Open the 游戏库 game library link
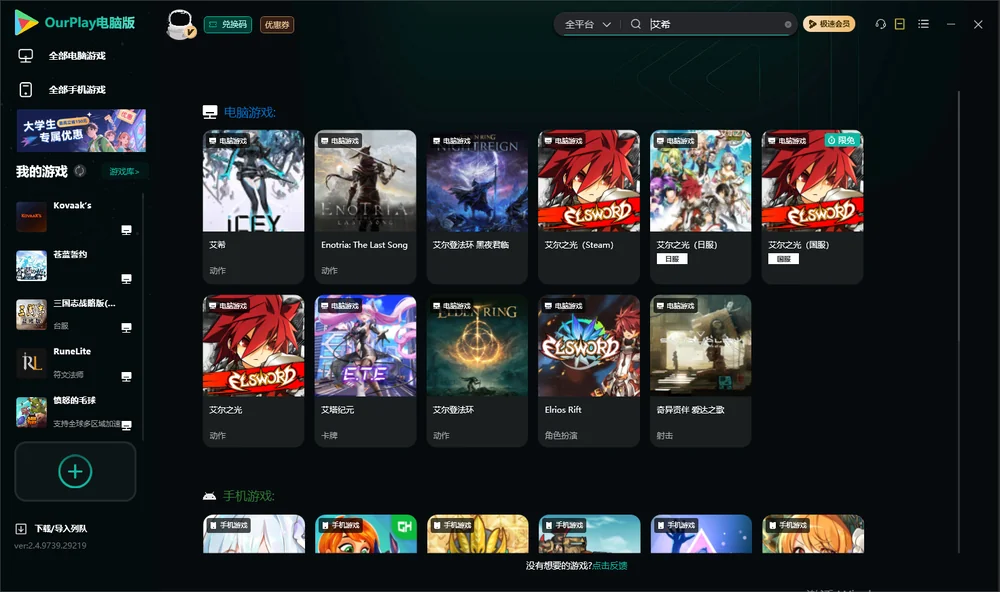 point(124,172)
